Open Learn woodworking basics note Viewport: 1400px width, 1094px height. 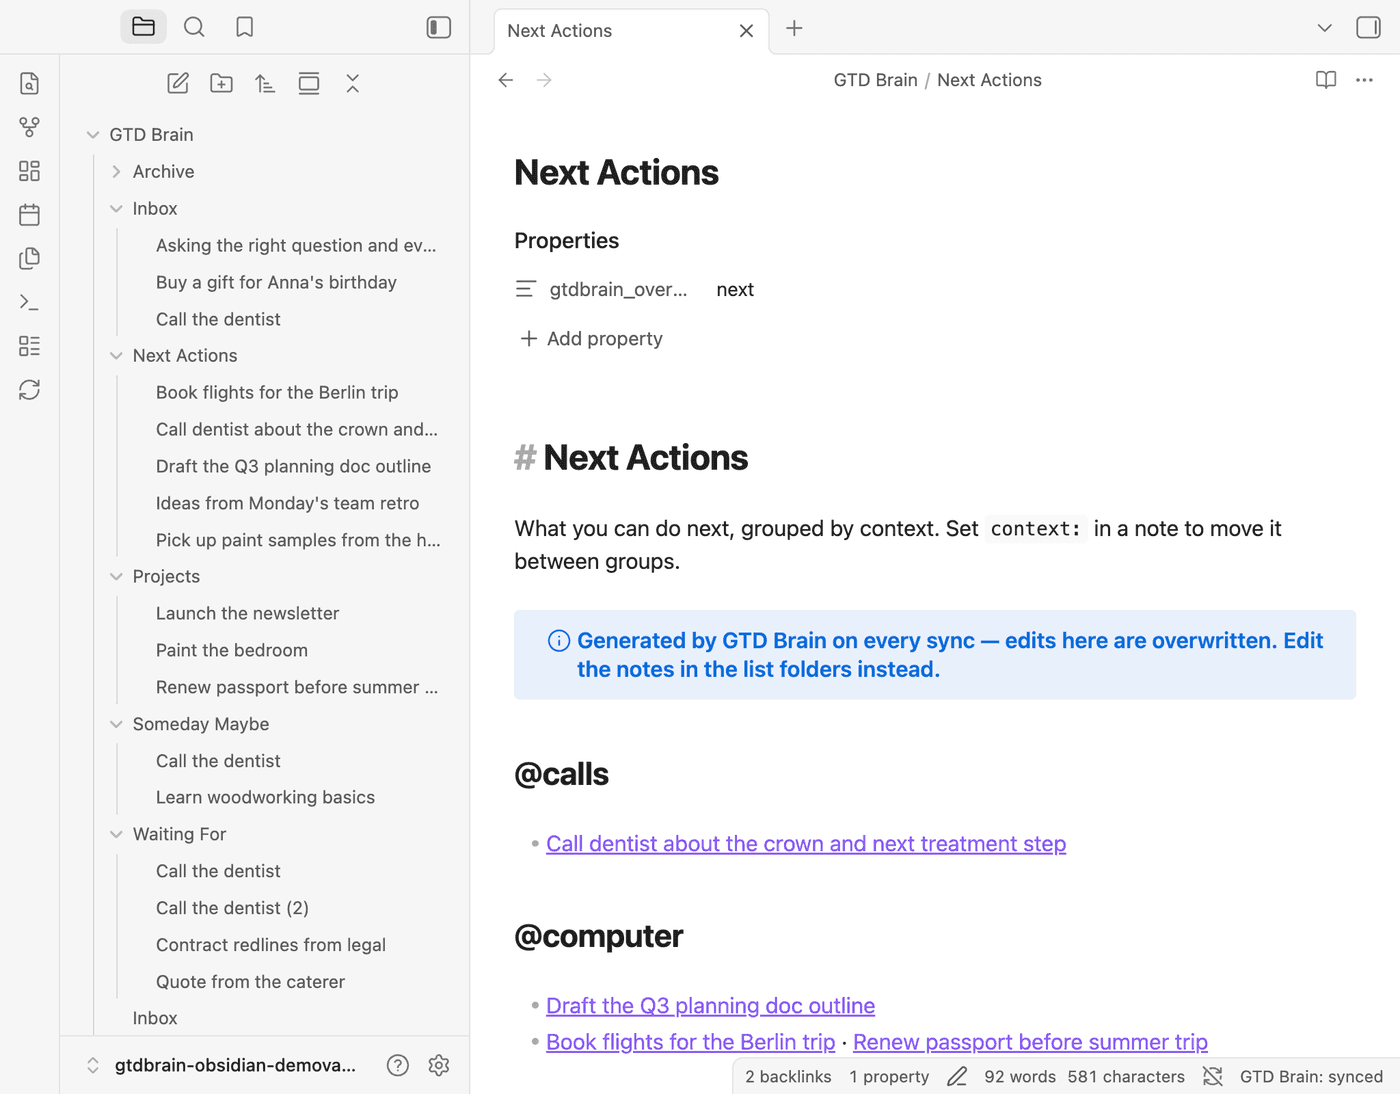pos(265,797)
